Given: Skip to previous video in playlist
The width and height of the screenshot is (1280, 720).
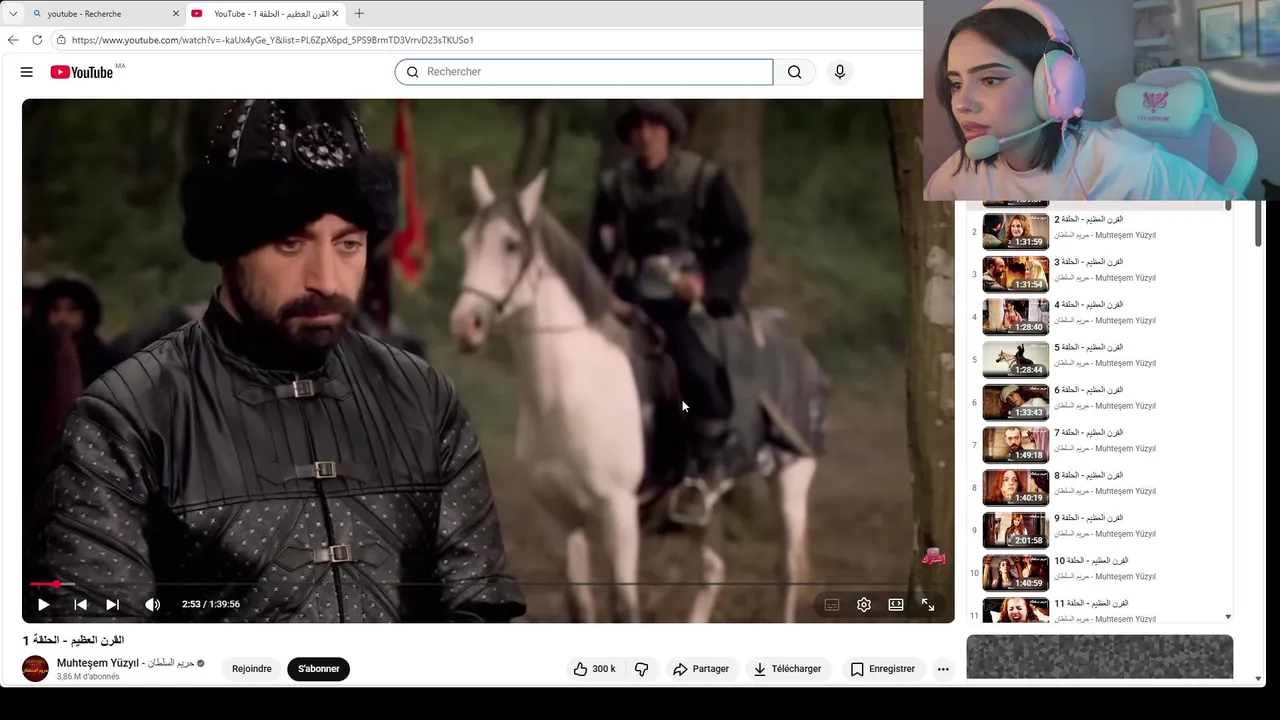Looking at the screenshot, I should [x=81, y=604].
